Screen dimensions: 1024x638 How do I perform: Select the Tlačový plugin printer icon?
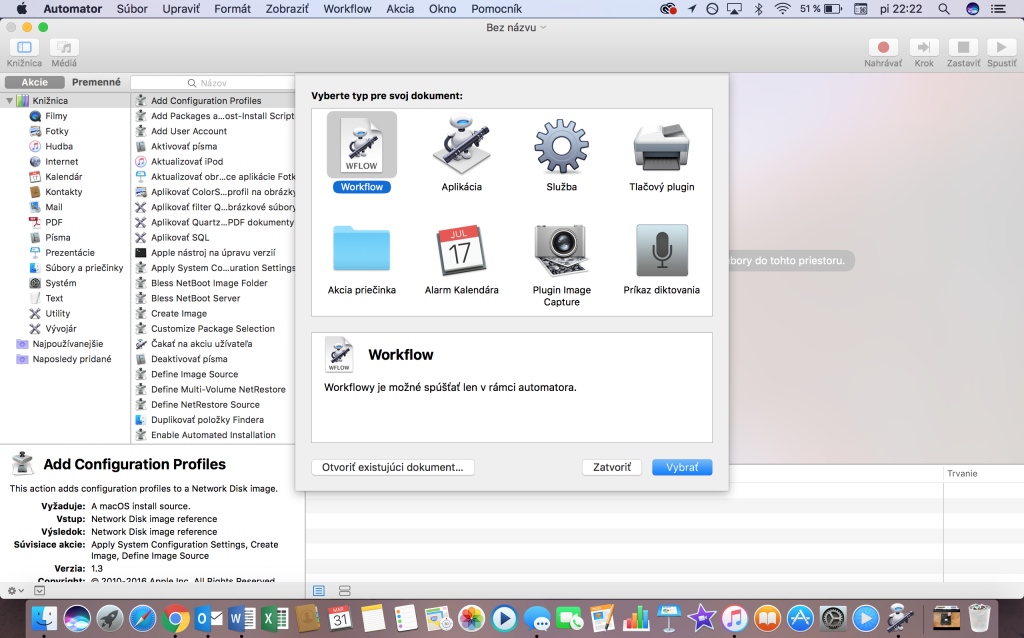(x=661, y=148)
